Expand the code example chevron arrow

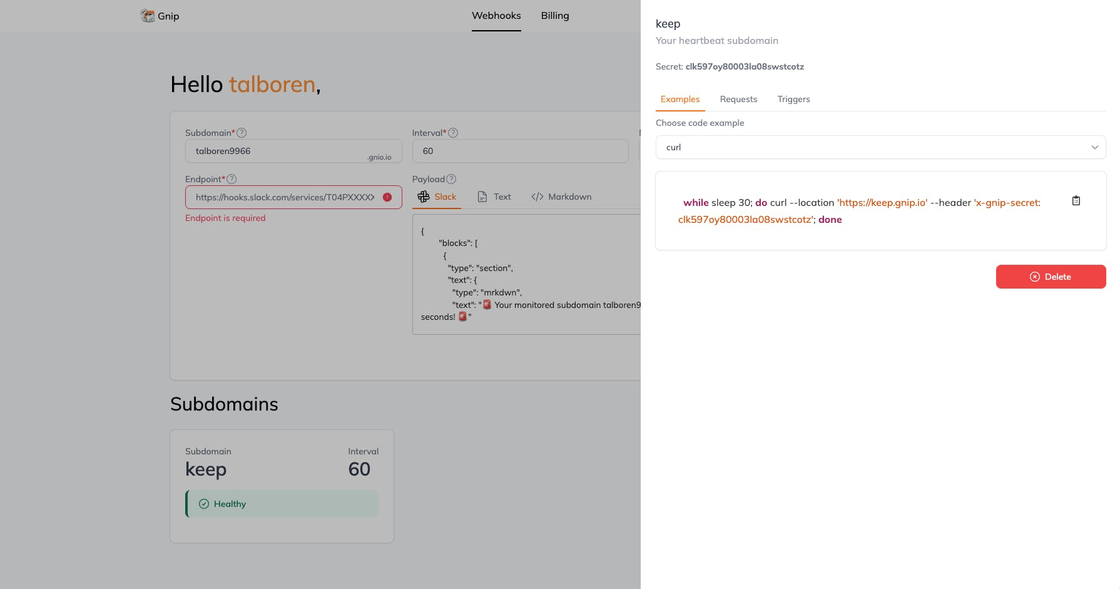1094,147
